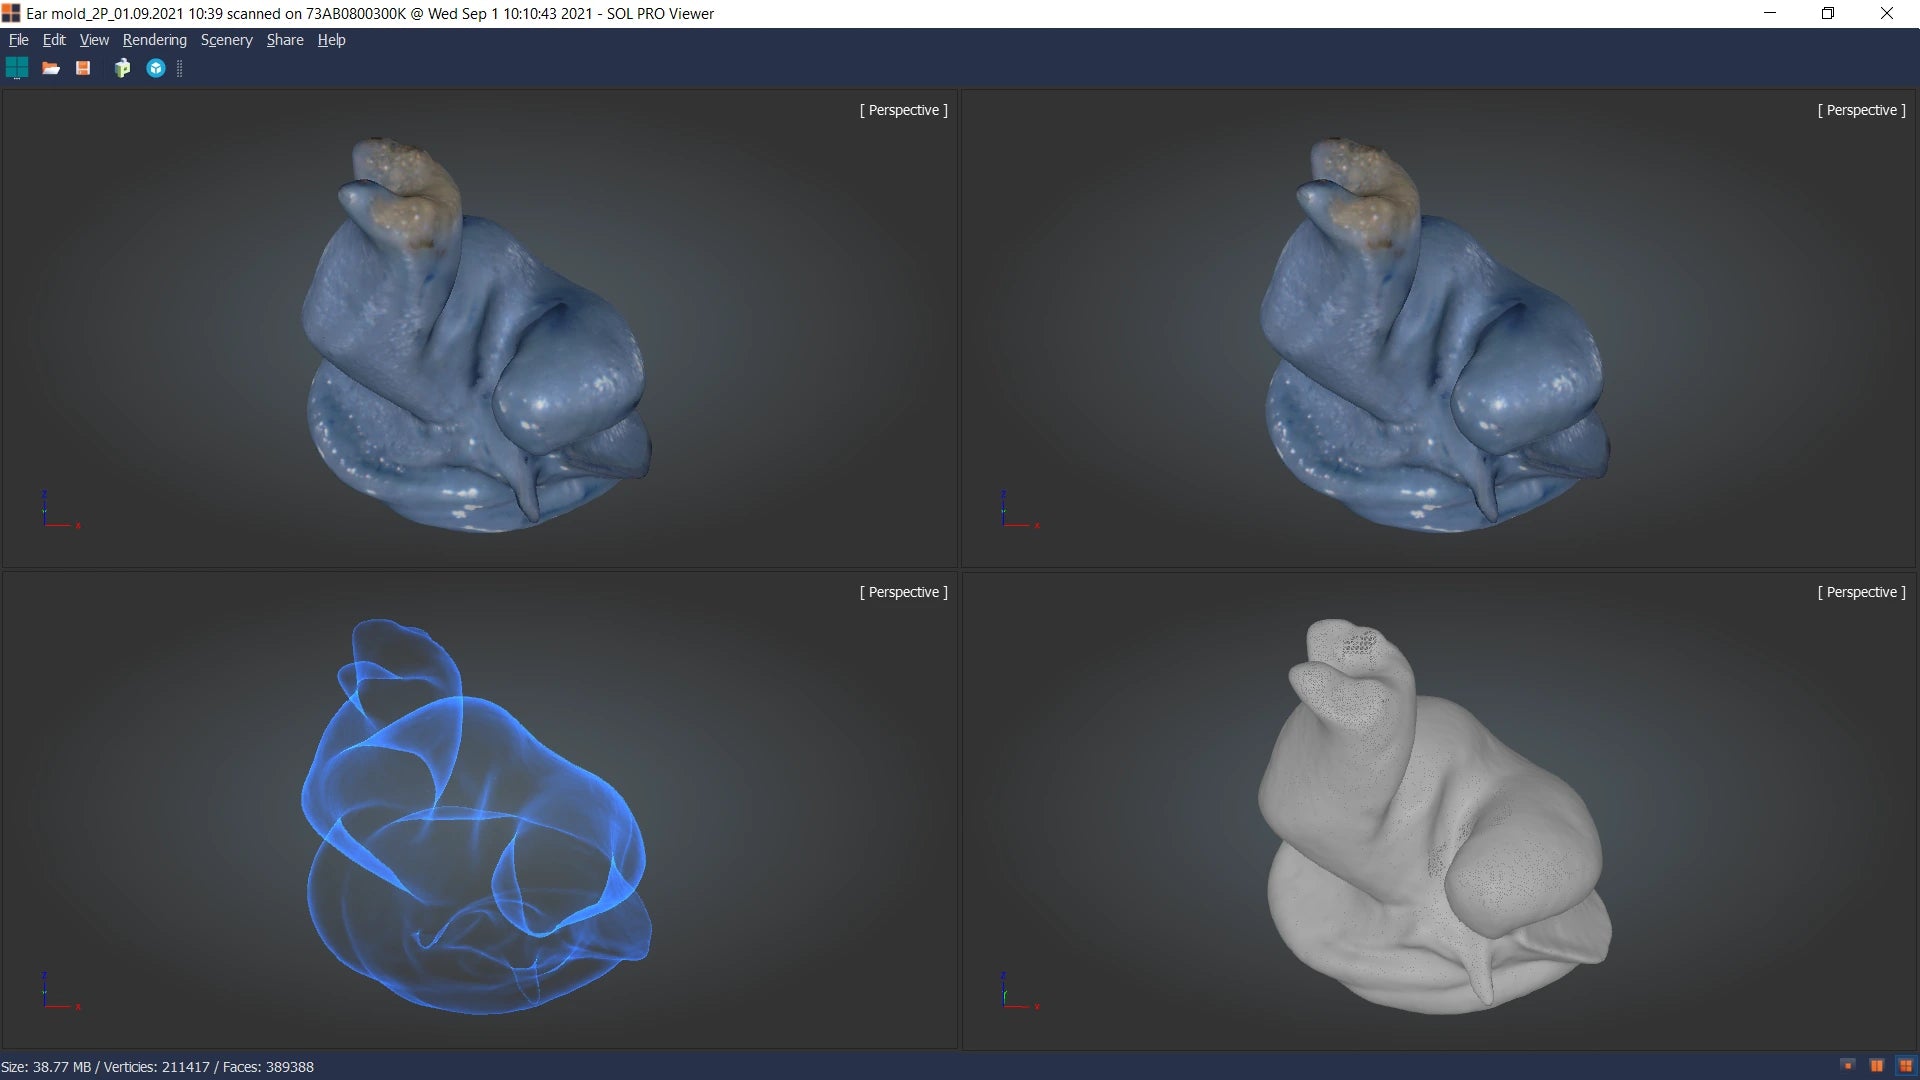The height and width of the screenshot is (1080, 1920).
Task: Open the Share menu
Action: [x=285, y=40]
